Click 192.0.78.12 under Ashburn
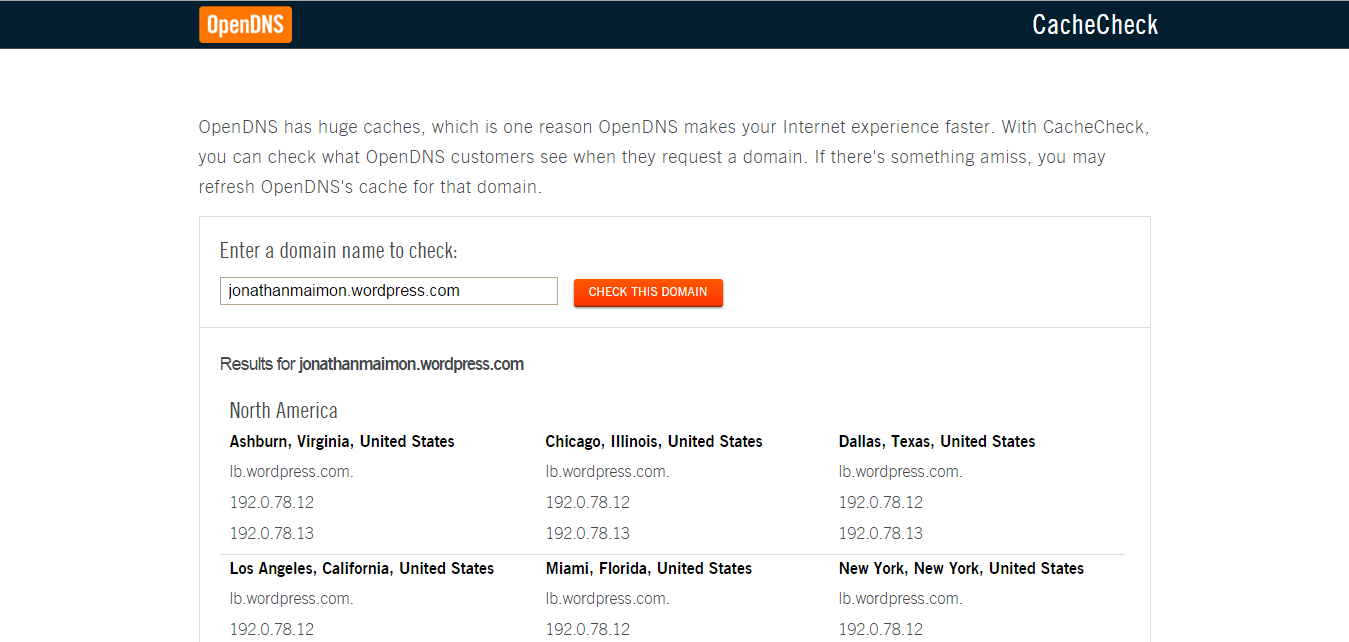This screenshot has width=1349, height=642. pos(272,503)
